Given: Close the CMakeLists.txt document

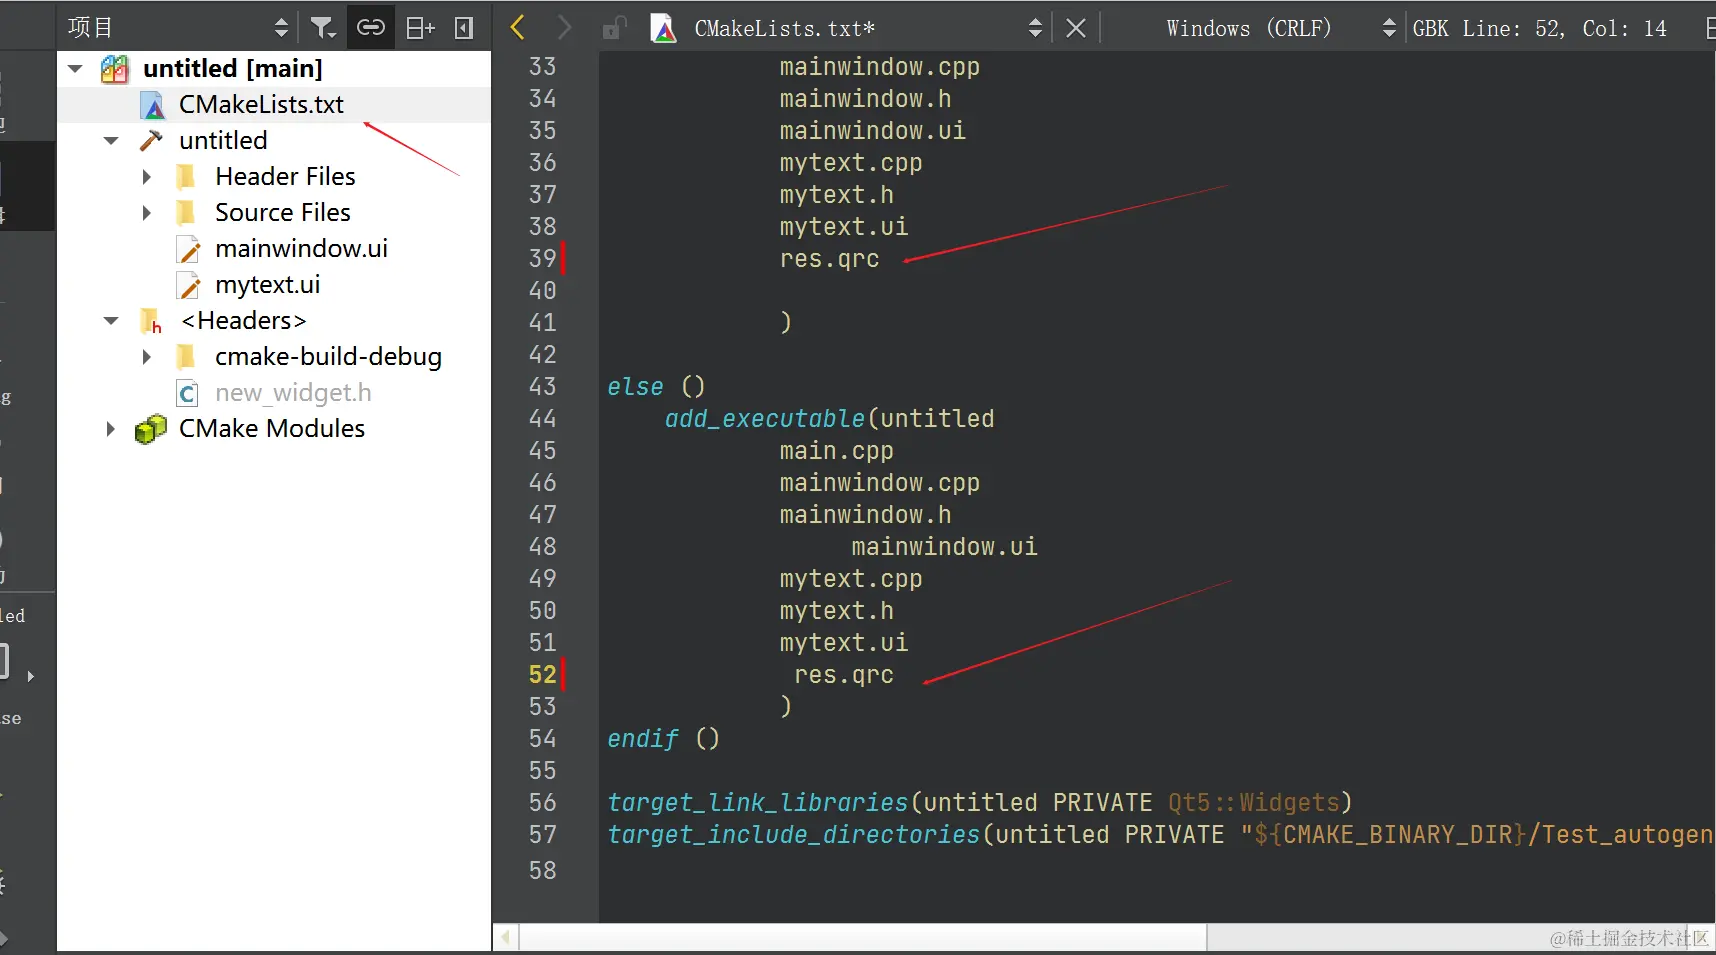Looking at the screenshot, I should tap(1076, 28).
